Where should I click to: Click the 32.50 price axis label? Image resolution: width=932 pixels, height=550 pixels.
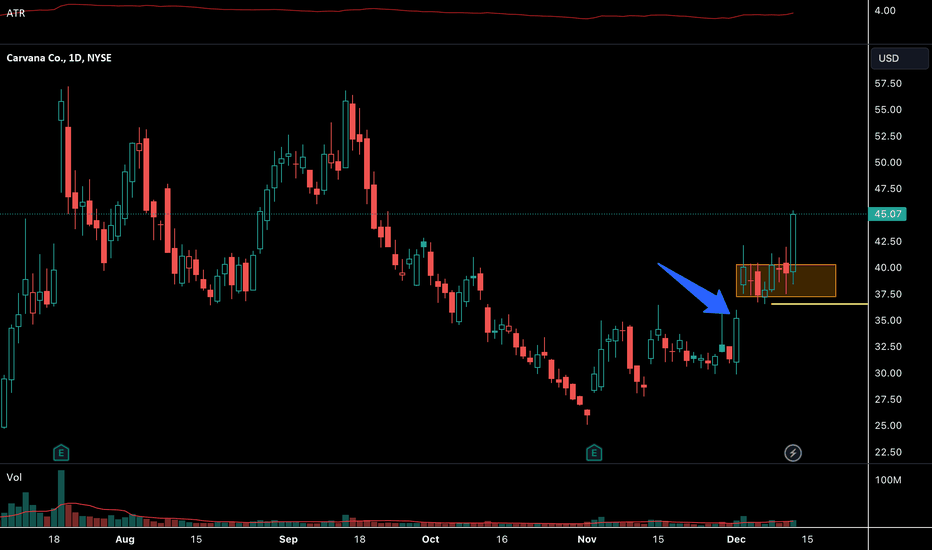tap(888, 347)
